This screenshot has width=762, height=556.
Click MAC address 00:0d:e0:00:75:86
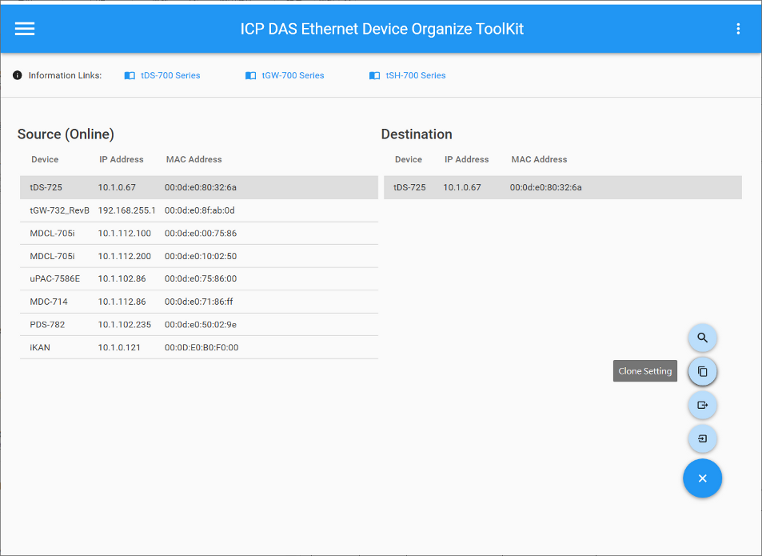(x=201, y=233)
